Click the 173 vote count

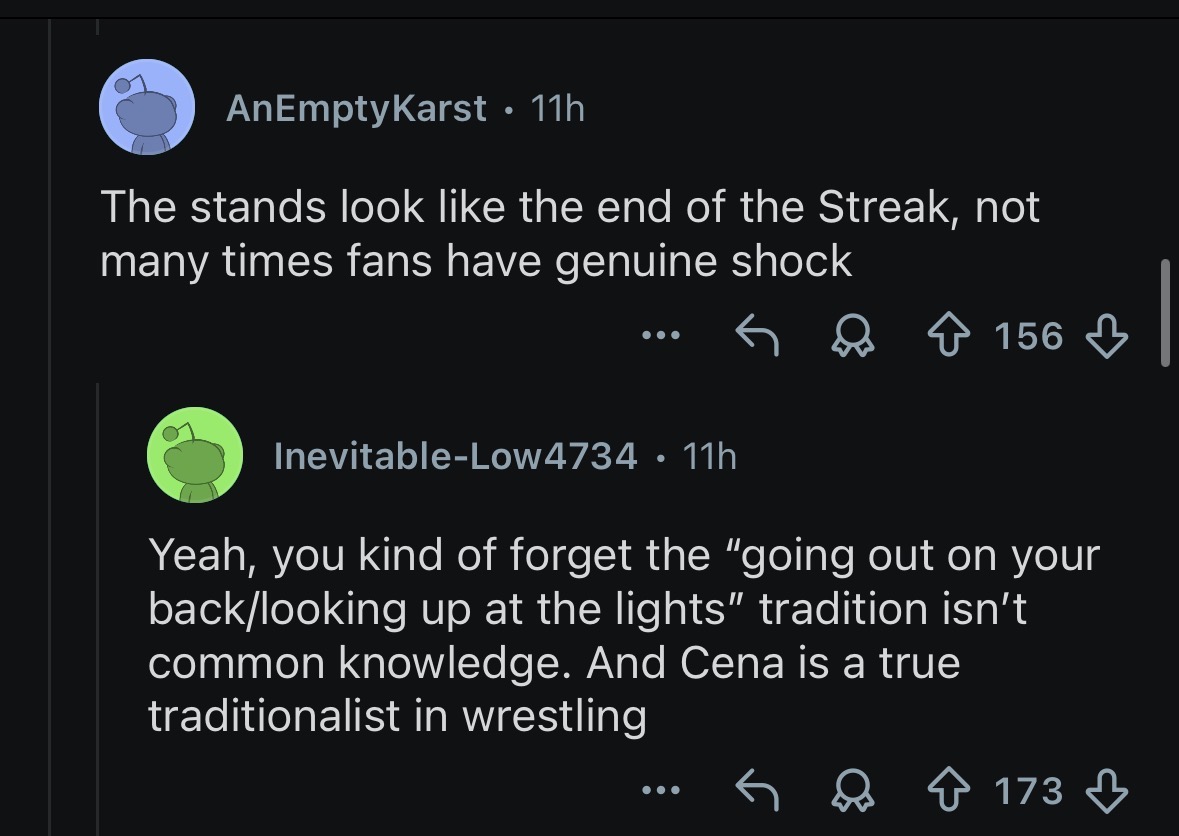(1030, 792)
